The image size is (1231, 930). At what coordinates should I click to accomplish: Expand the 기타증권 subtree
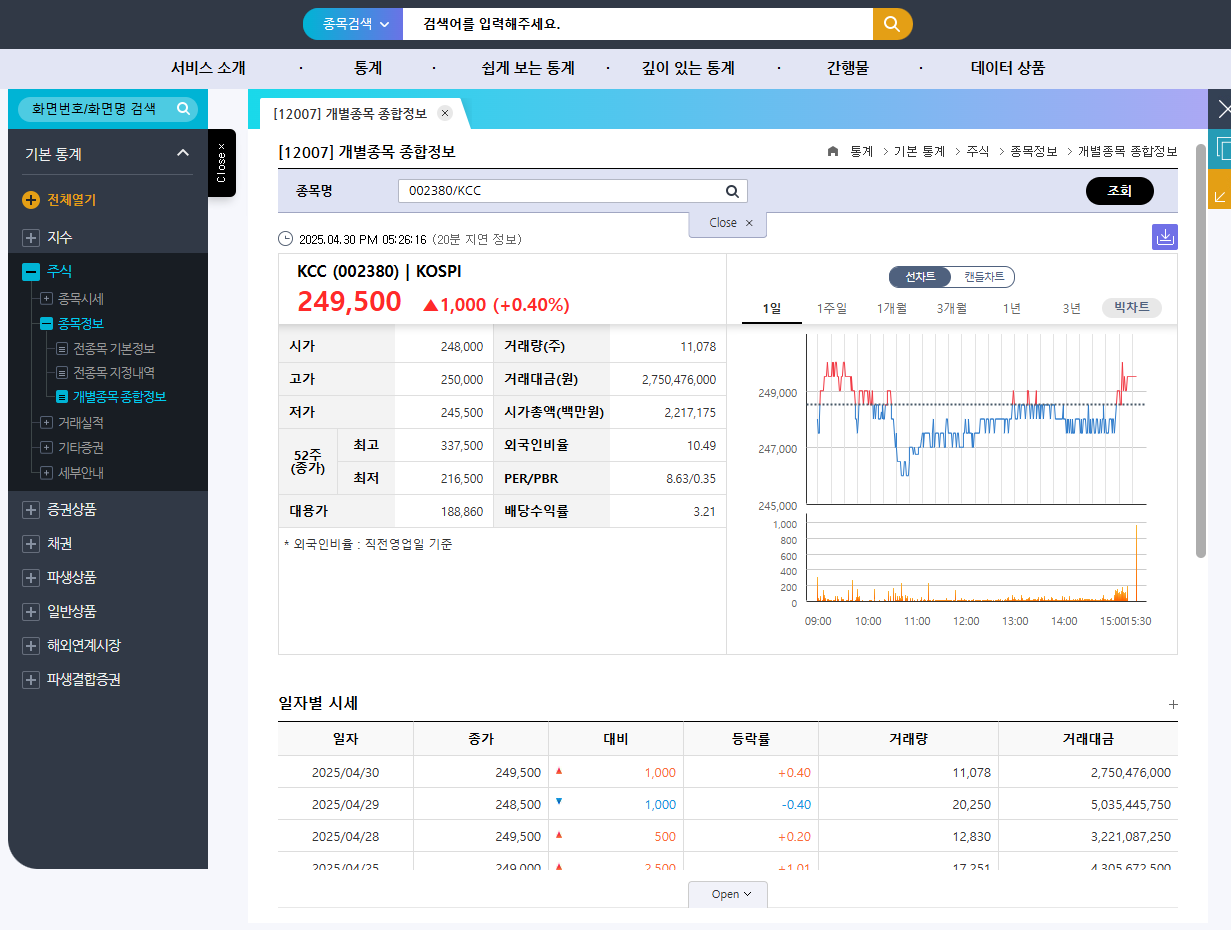(46, 448)
